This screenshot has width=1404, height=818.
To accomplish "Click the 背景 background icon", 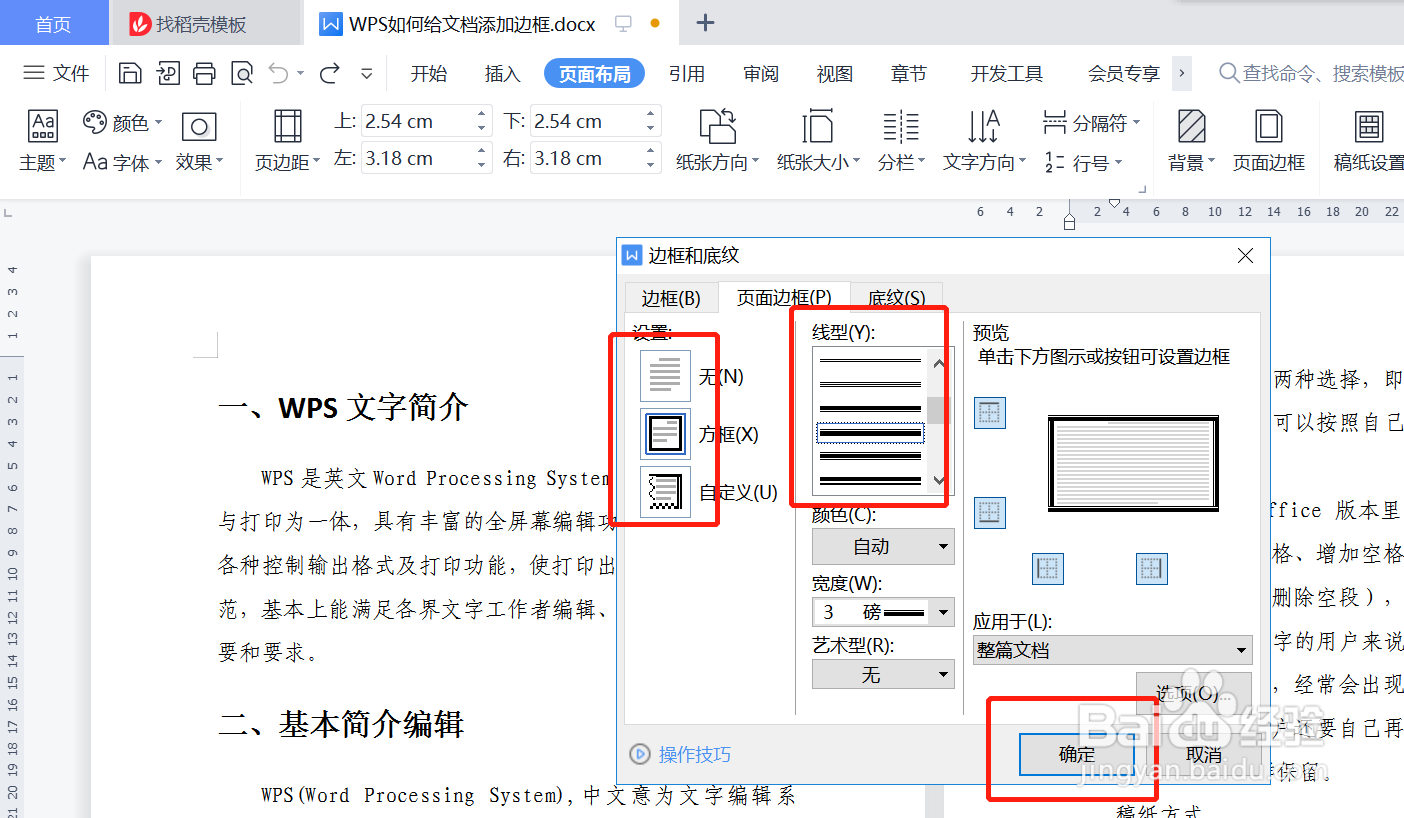I will tap(1191, 126).
